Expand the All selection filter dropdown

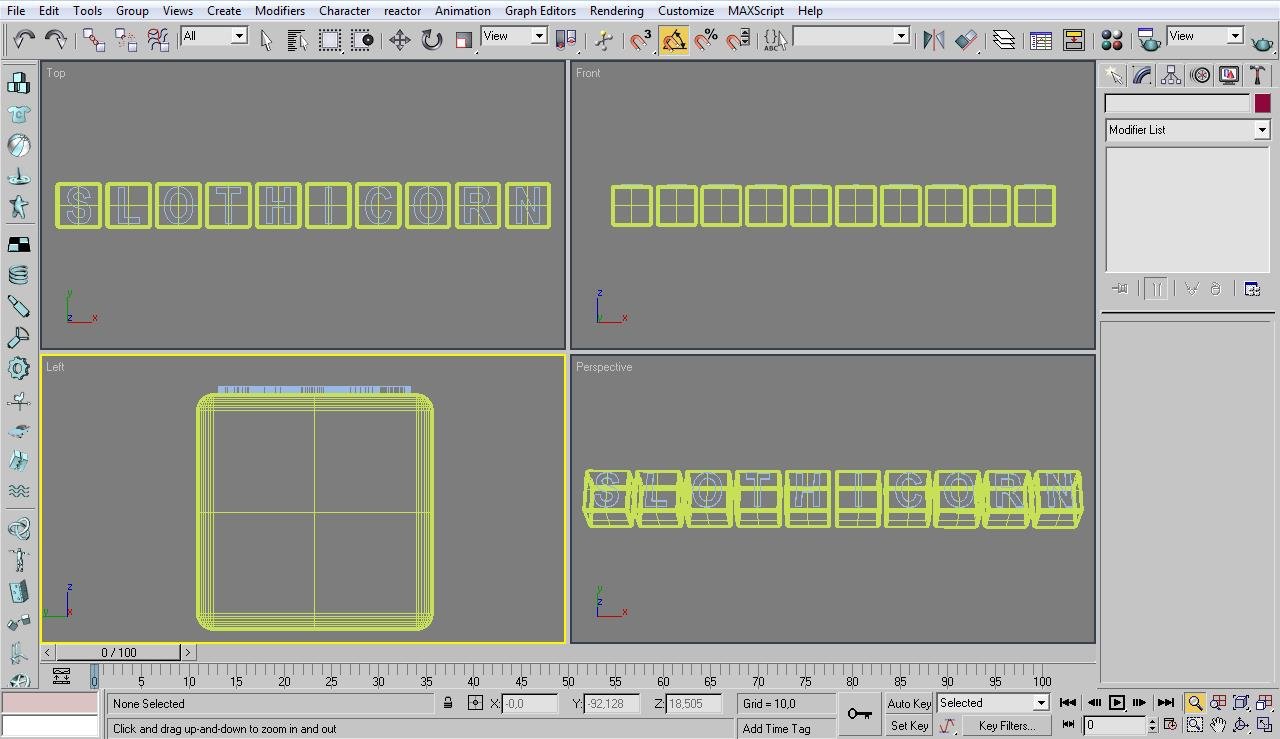239,36
